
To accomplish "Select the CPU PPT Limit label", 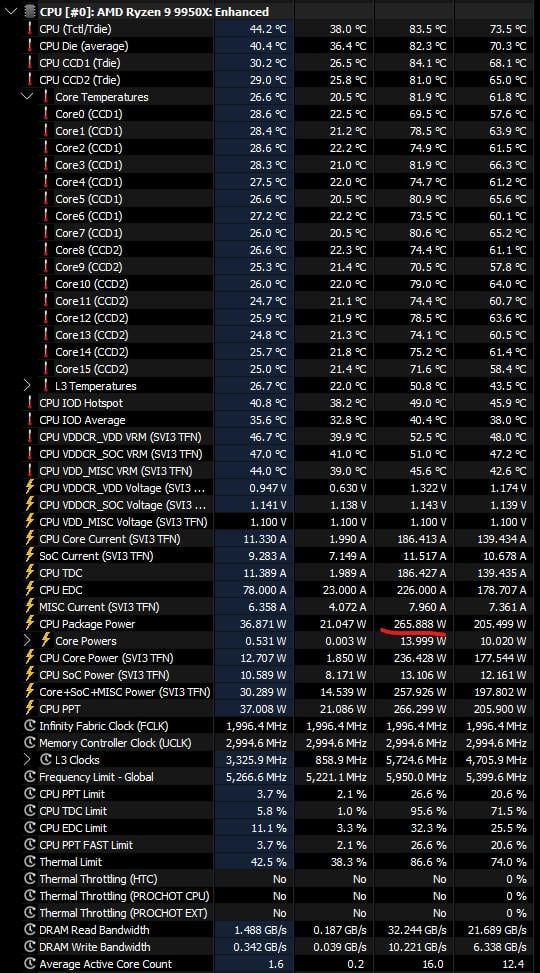I will [72, 794].
